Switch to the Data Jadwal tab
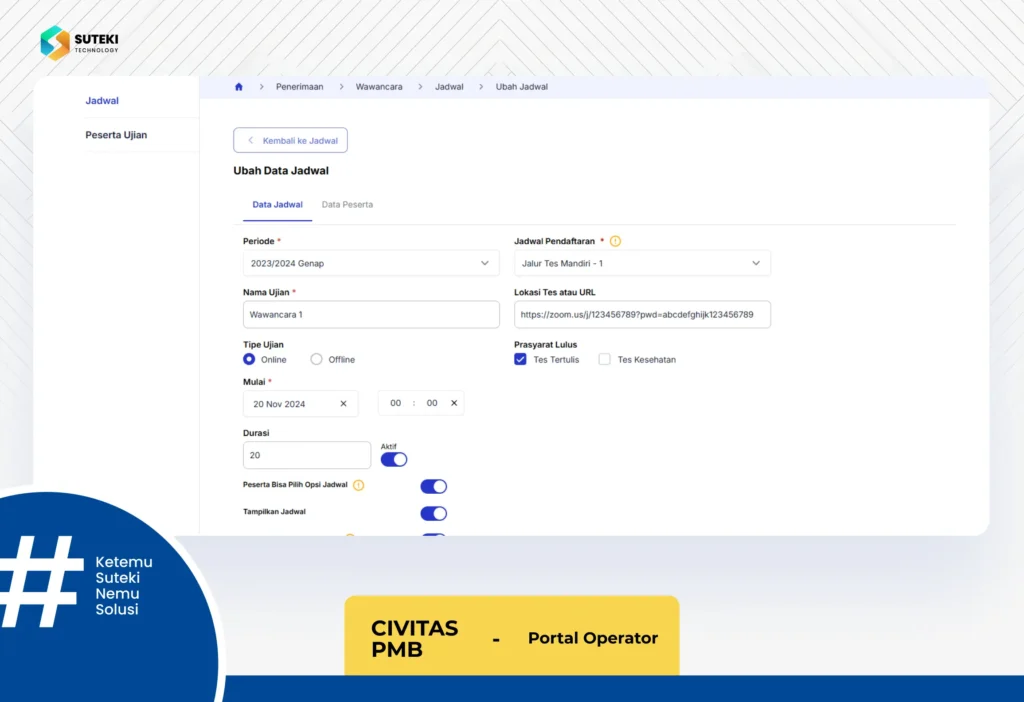 (x=278, y=204)
